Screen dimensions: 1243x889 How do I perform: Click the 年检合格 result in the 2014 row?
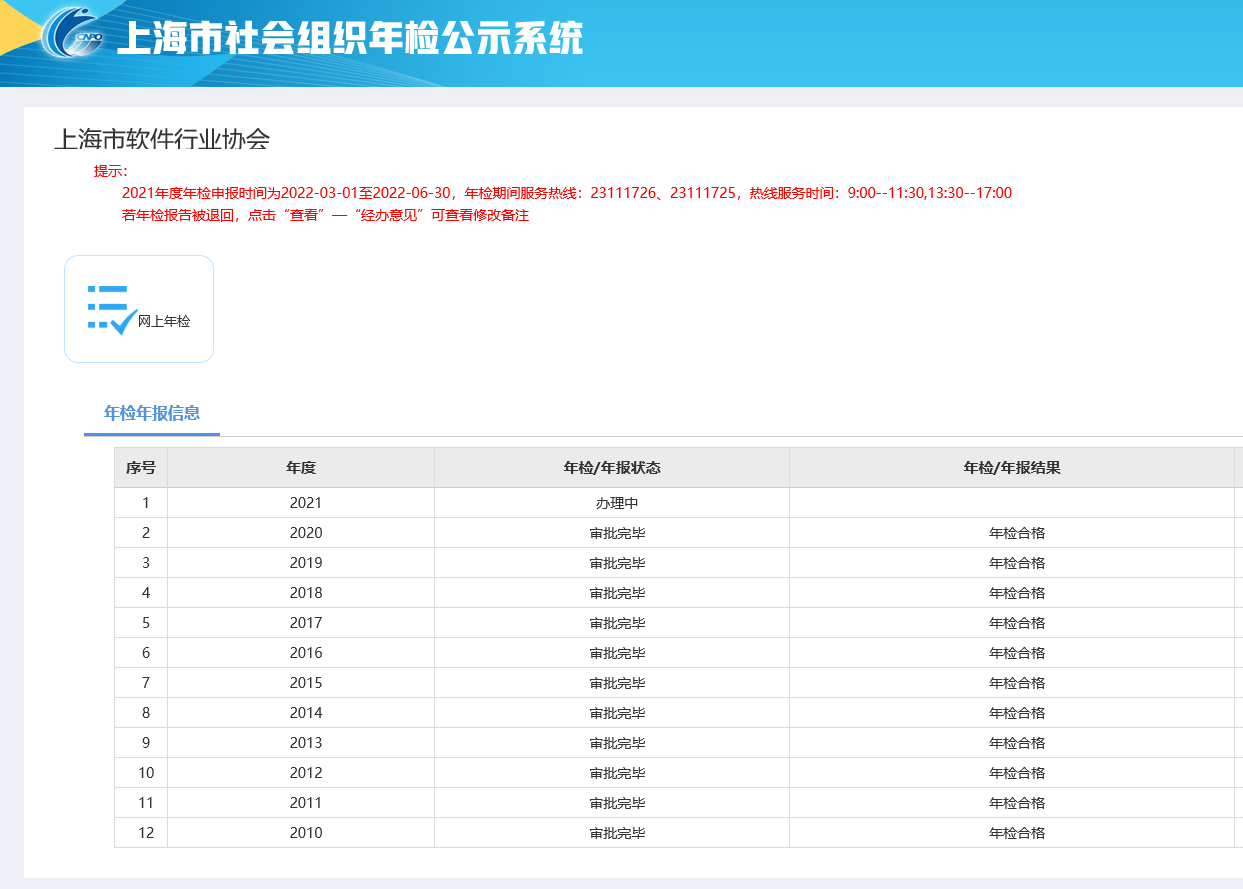(1017, 713)
